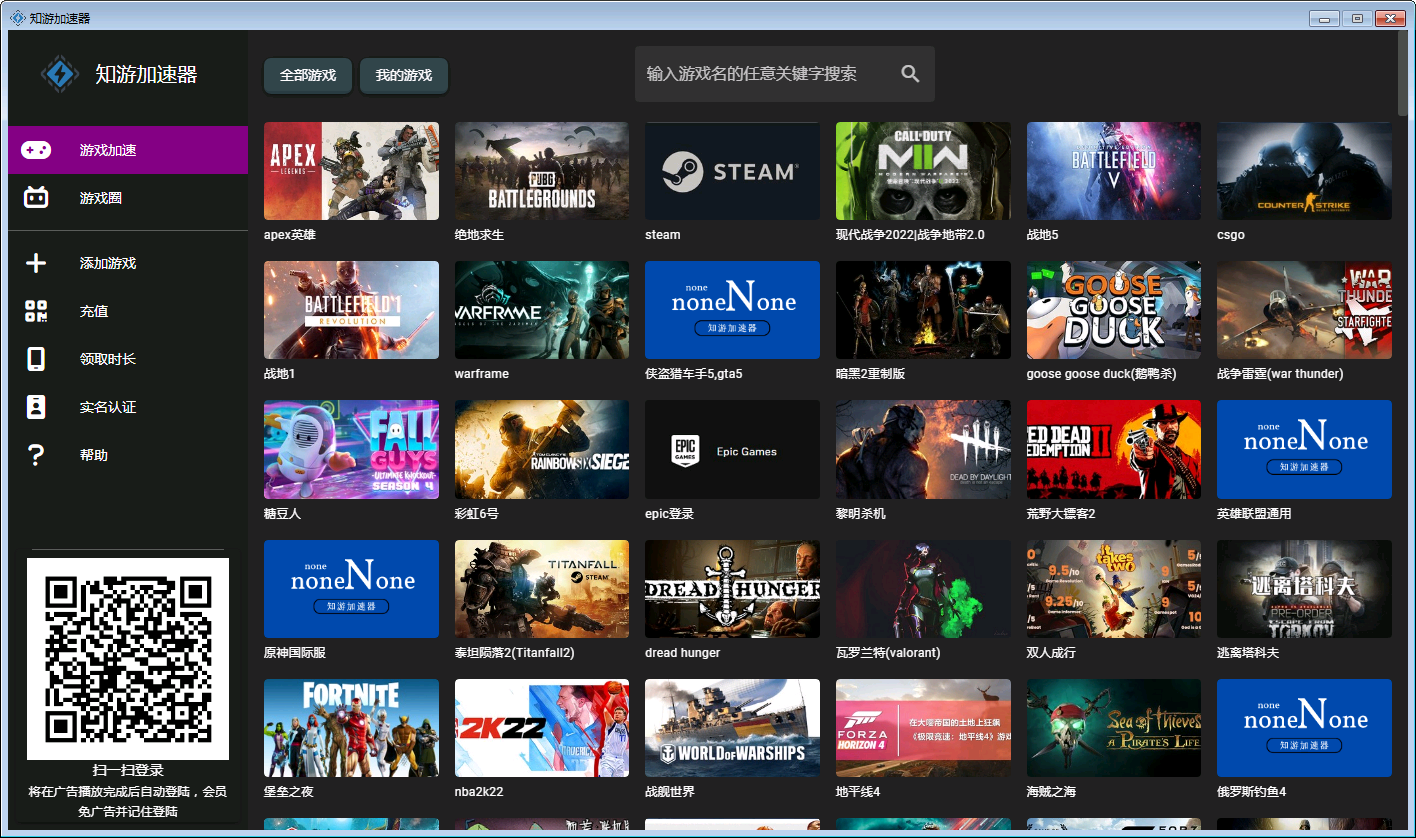This screenshot has width=1416, height=838.
Task: Select the Fortnite thumbnail
Action: point(351,728)
